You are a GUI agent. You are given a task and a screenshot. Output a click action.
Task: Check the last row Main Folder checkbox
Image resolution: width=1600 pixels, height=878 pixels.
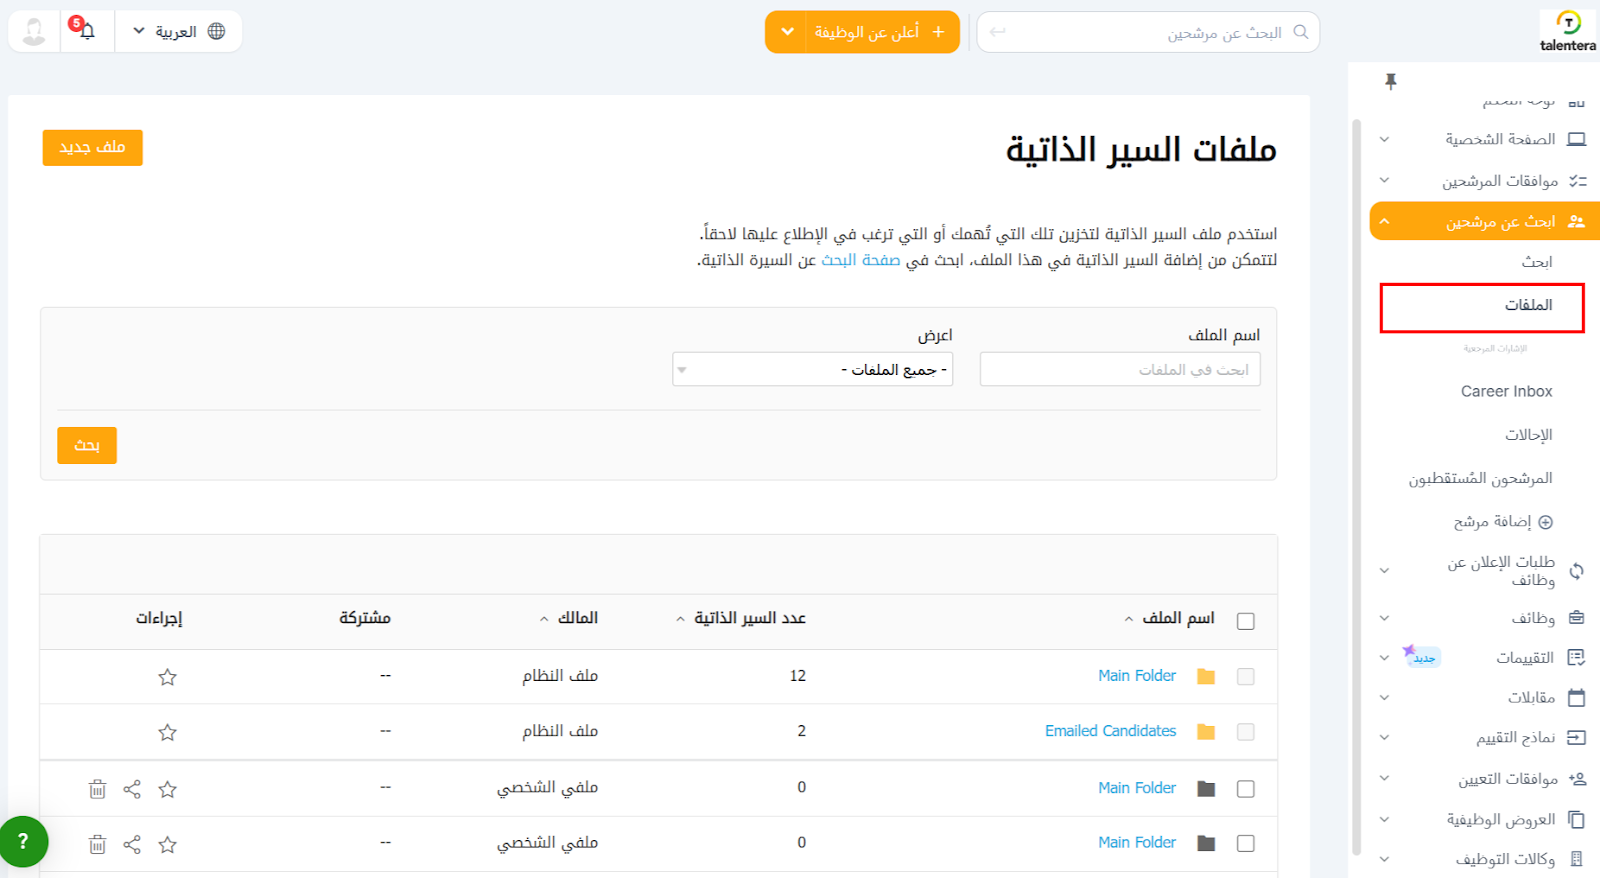pyautogui.click(x=1245, y=844)
